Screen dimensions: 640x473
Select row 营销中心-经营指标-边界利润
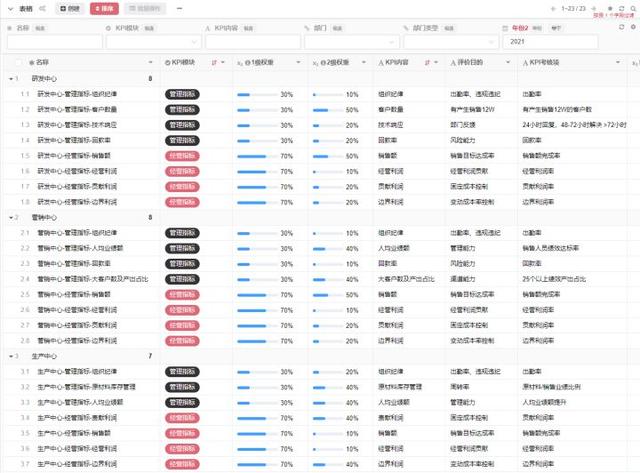[x=77, y=341]
